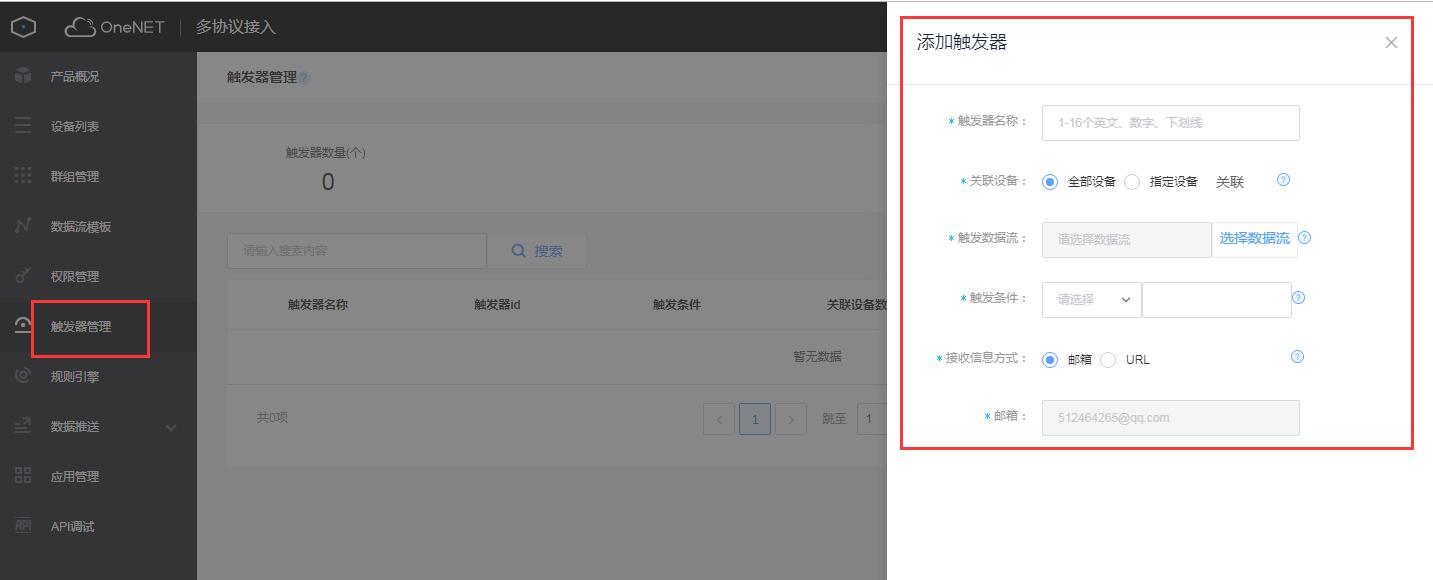Click the 权限管理 key icon
Viewport: 1433px width, 580px height.
[x=23, y=276]
